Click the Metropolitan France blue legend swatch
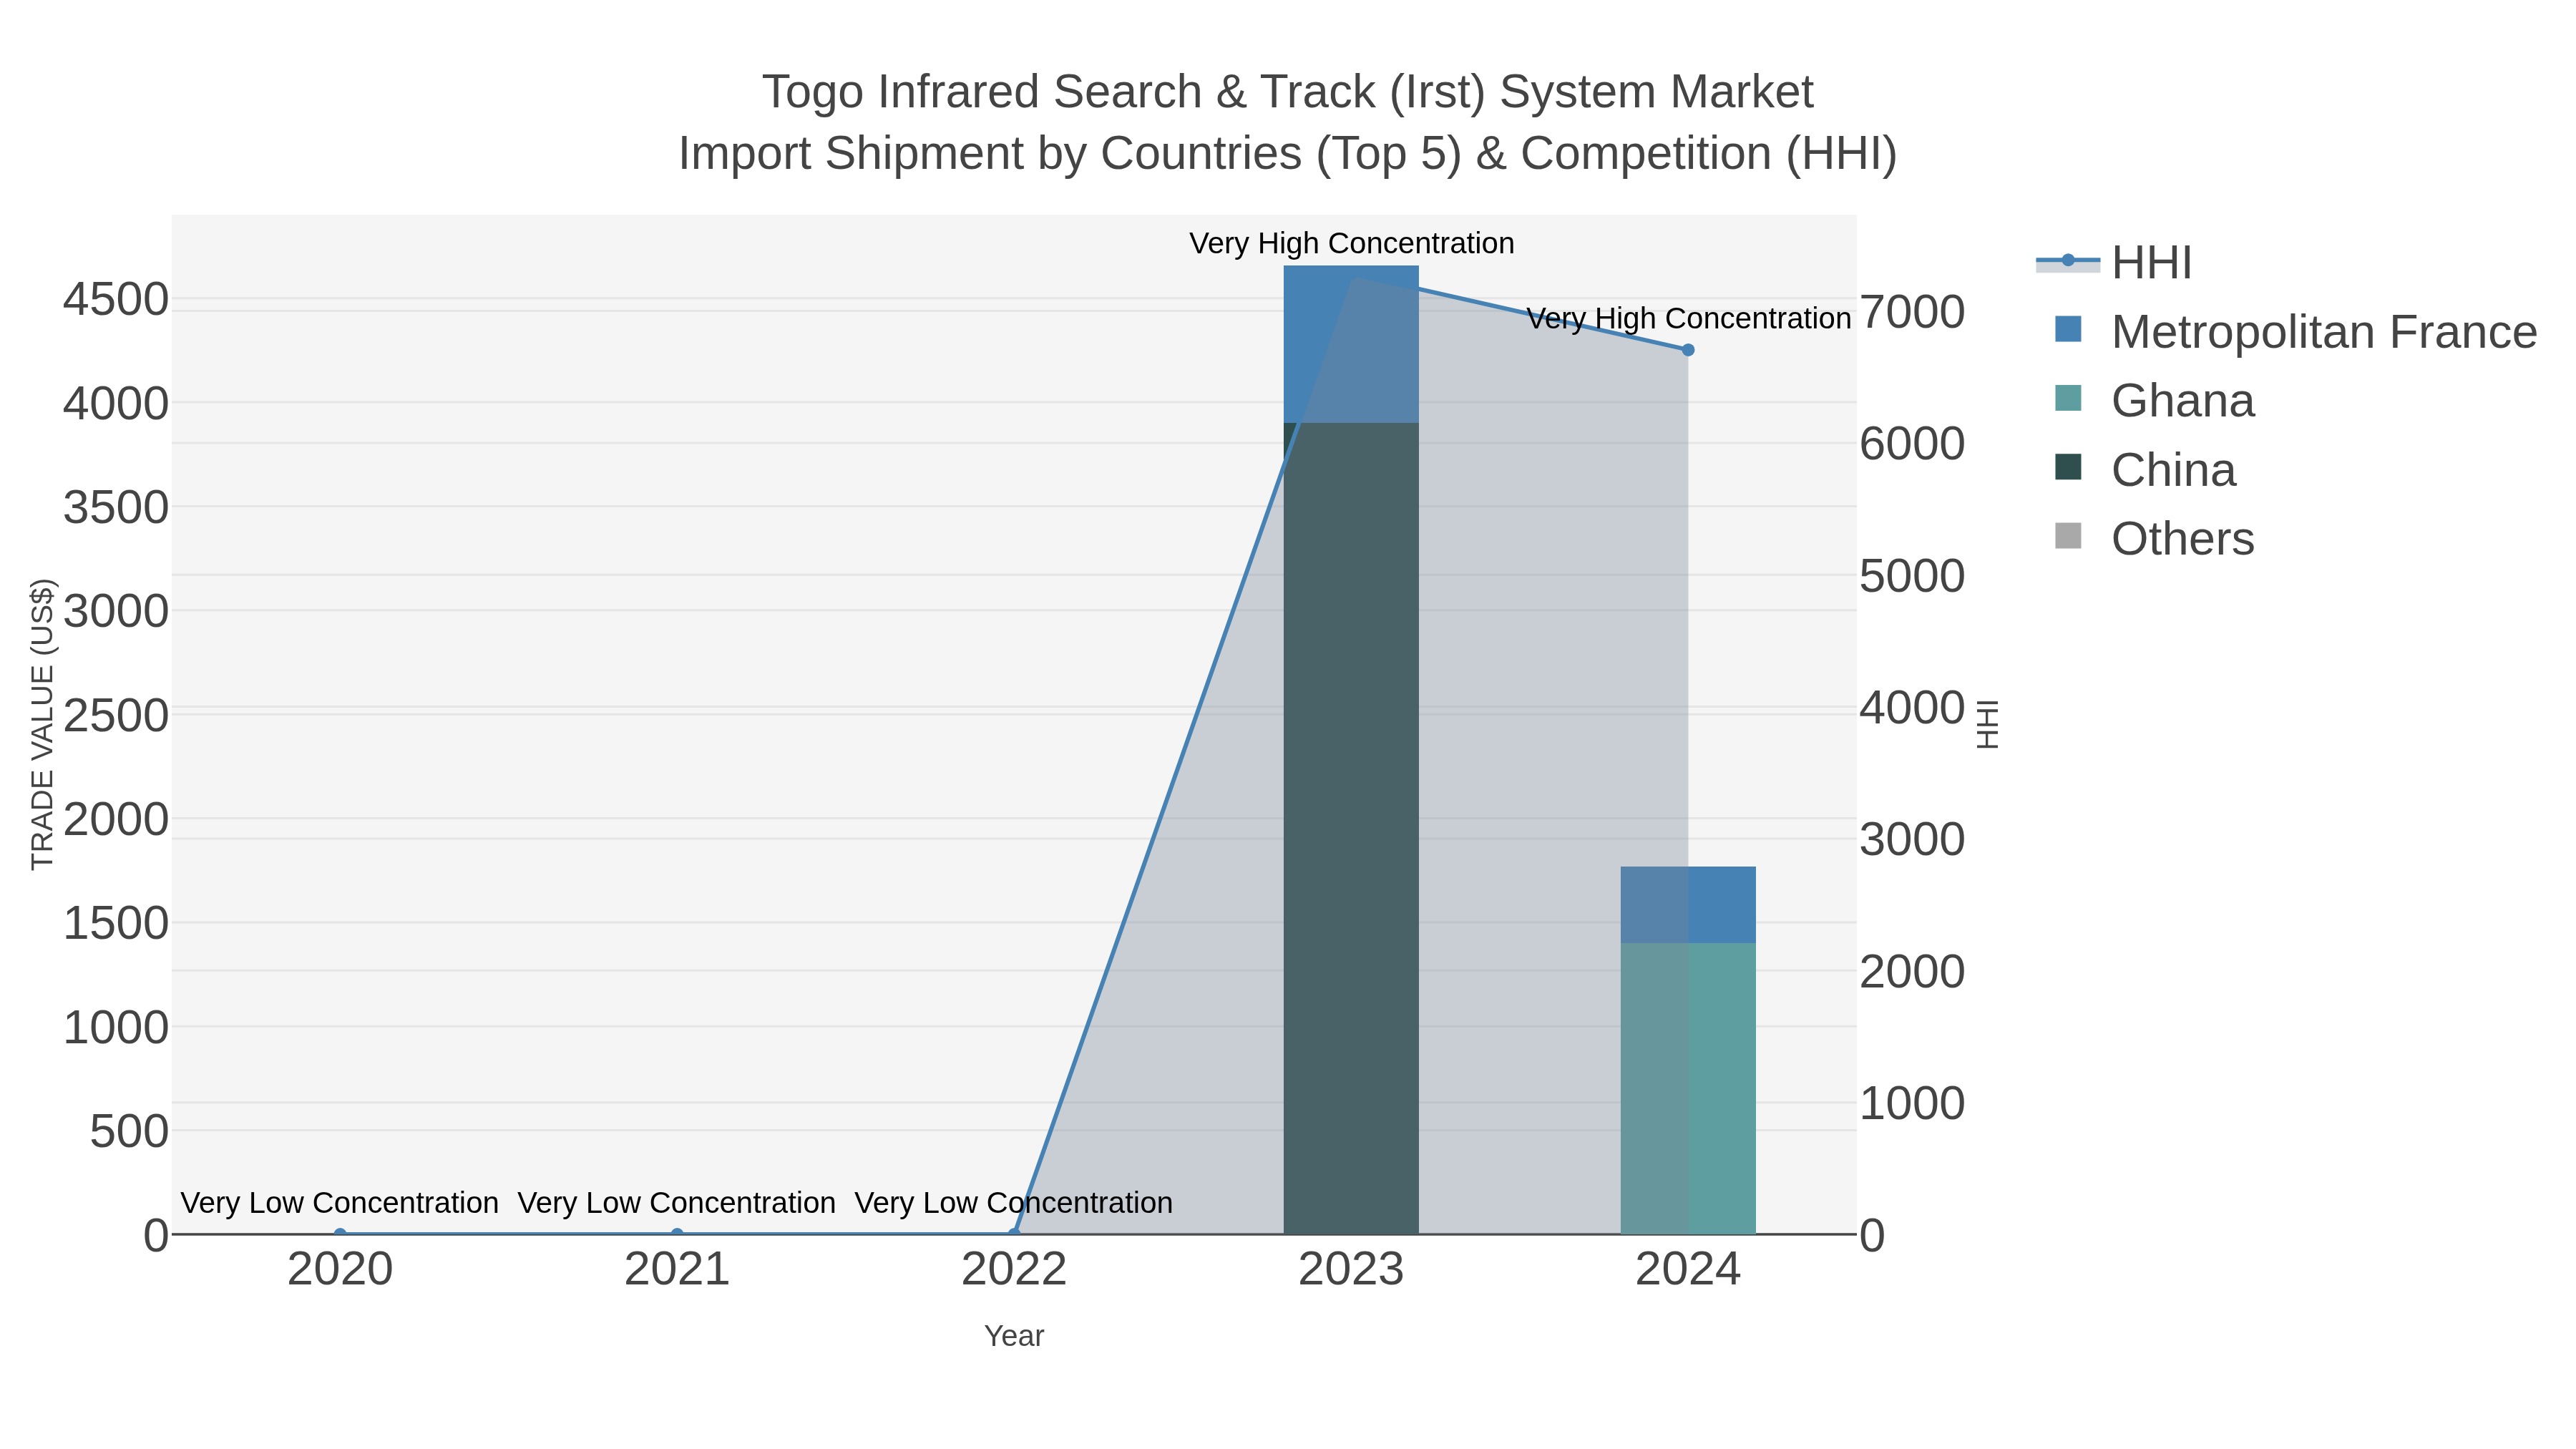 coord(2068,329)
